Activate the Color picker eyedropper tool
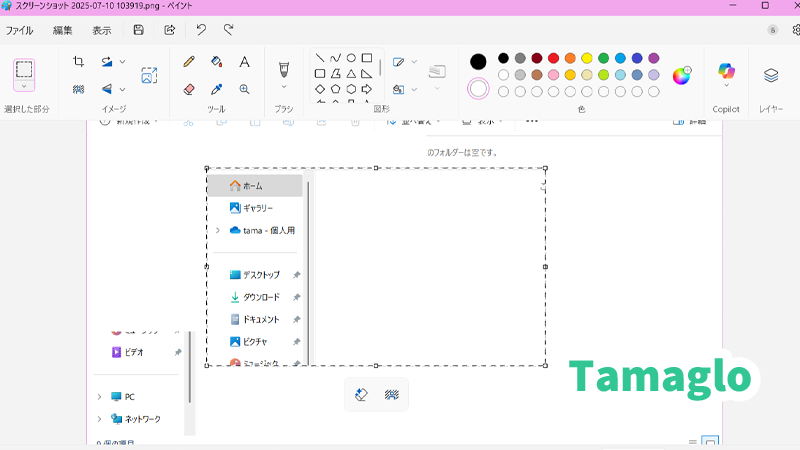 coord(217,89)
